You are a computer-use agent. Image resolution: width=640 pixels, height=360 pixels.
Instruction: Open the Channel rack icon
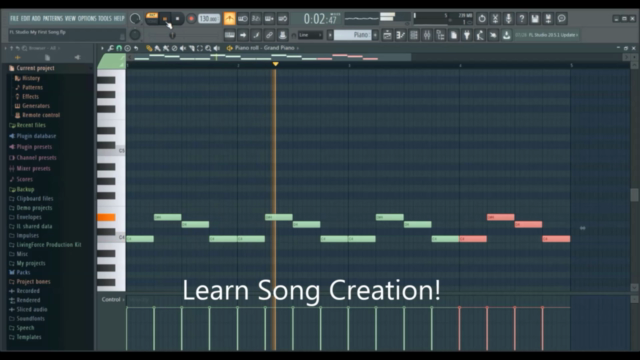413,35
